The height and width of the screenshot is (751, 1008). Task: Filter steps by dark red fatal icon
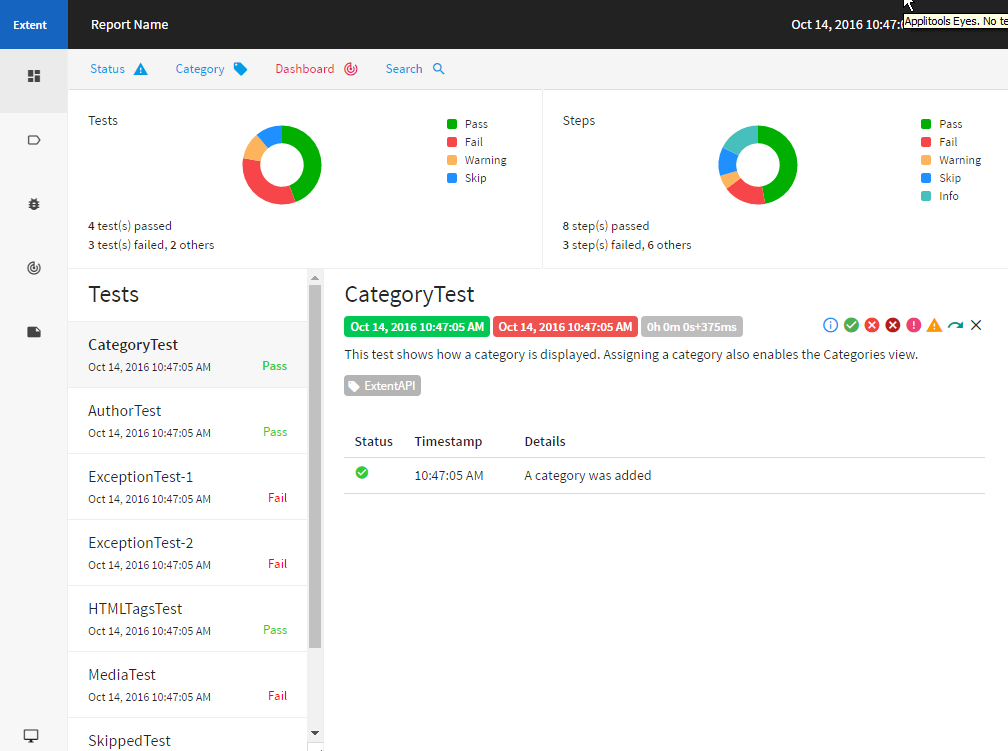pyautogui.click(x=893, y=325)
